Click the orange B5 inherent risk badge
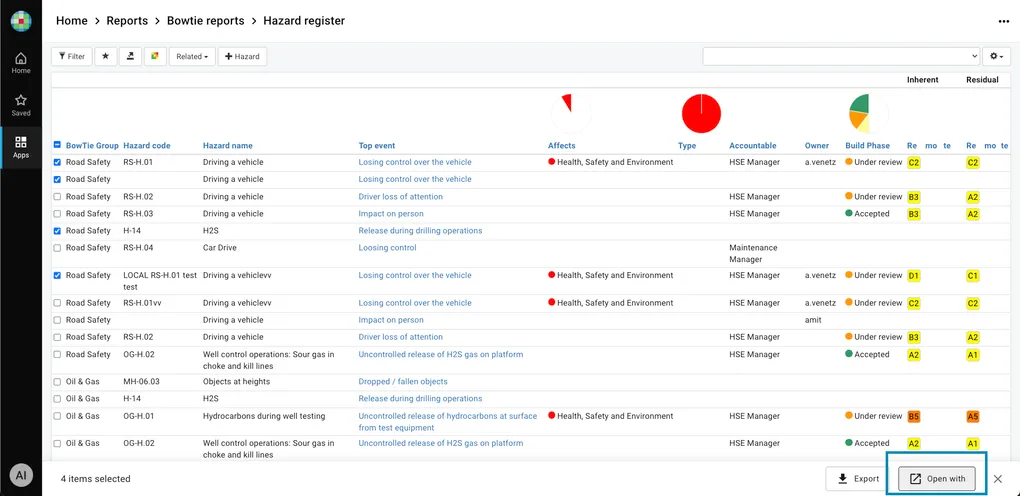 coord(914,417)
